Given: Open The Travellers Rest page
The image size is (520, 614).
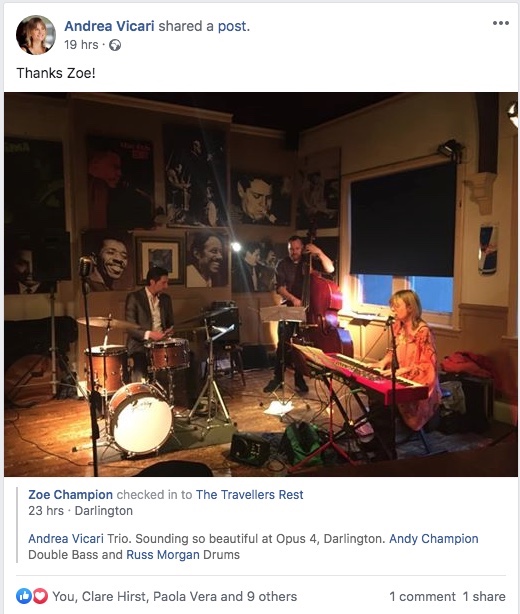Looking at the screenshot, I should pyautogui.click(x=249, y=495).
